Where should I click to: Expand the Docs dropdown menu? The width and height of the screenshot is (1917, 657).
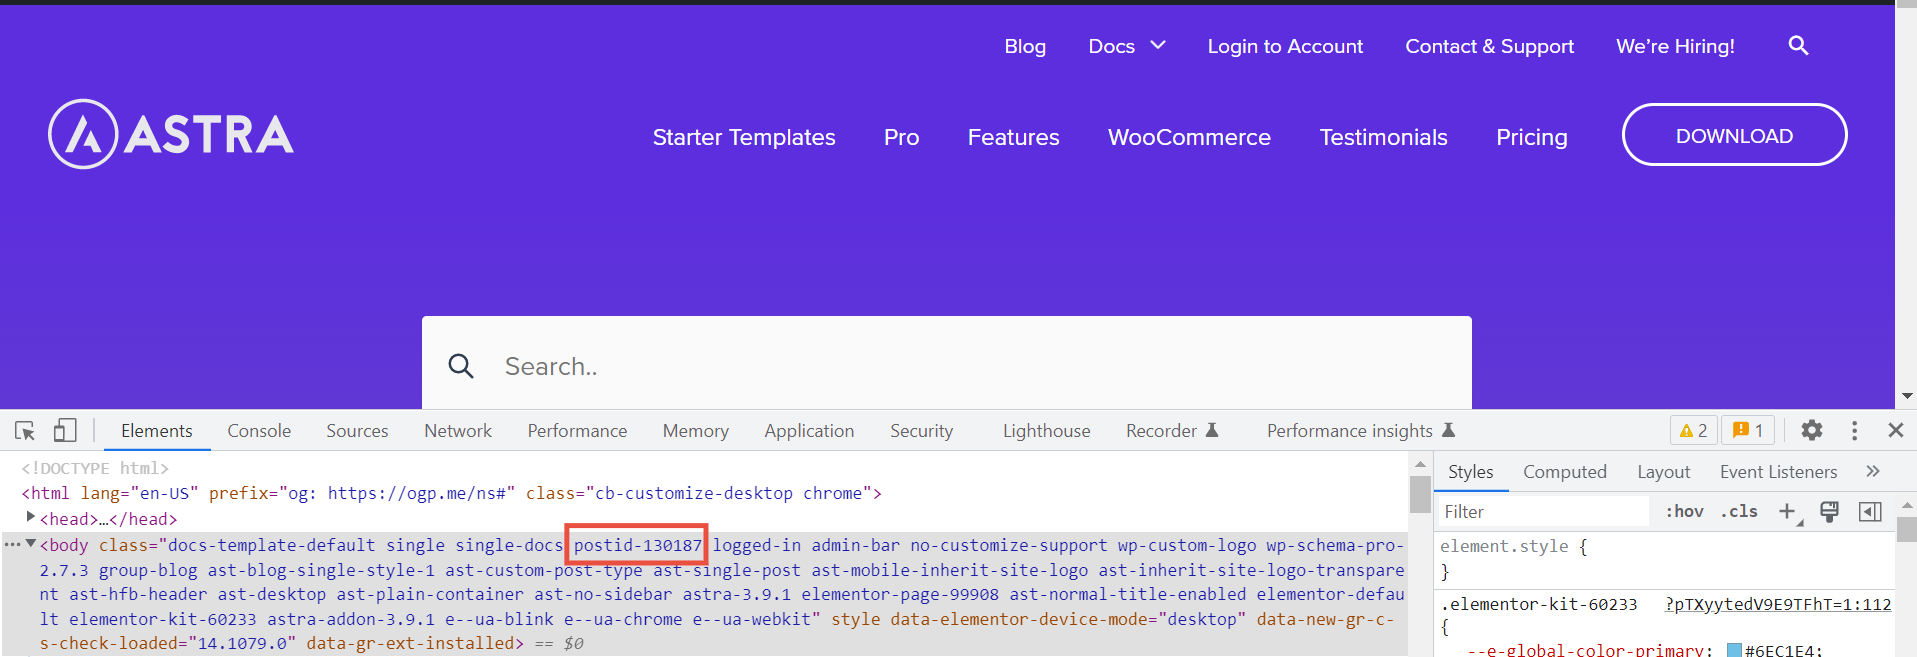[x=1158, y=45]
